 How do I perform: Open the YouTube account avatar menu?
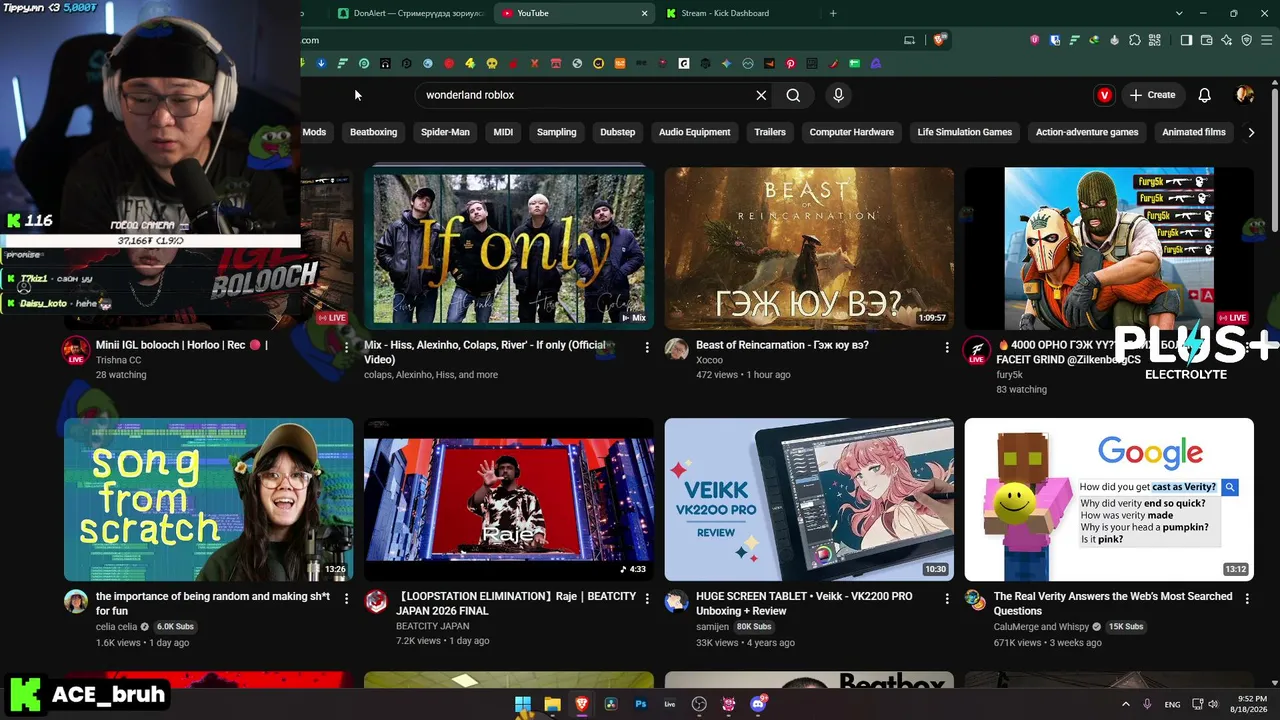(1245, 95)
